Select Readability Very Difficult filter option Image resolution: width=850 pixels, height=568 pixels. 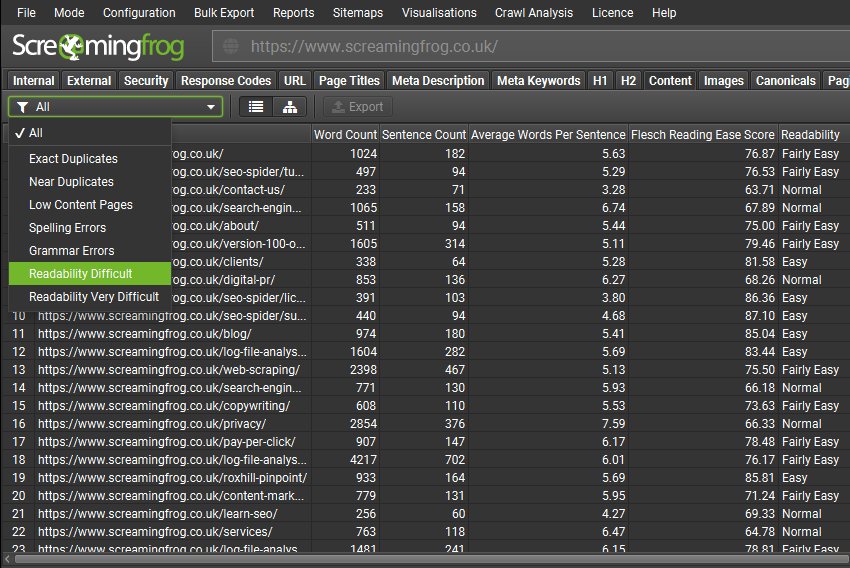click(x=90, y=297)
